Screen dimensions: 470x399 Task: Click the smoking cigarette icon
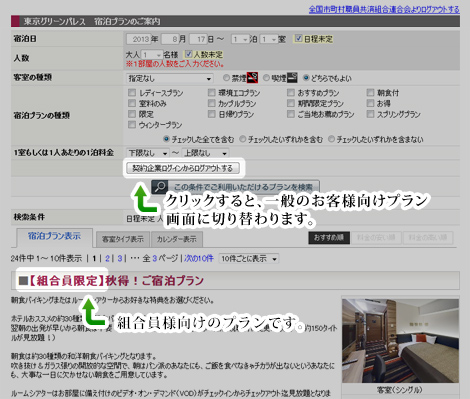(292, 78)
